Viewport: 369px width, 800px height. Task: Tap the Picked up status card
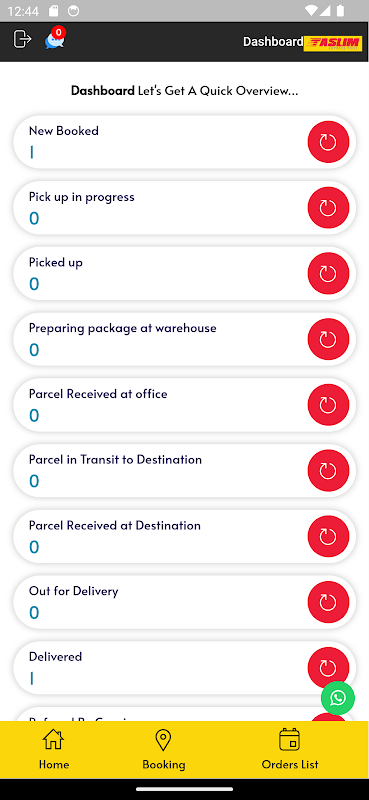tap(184, 273)
